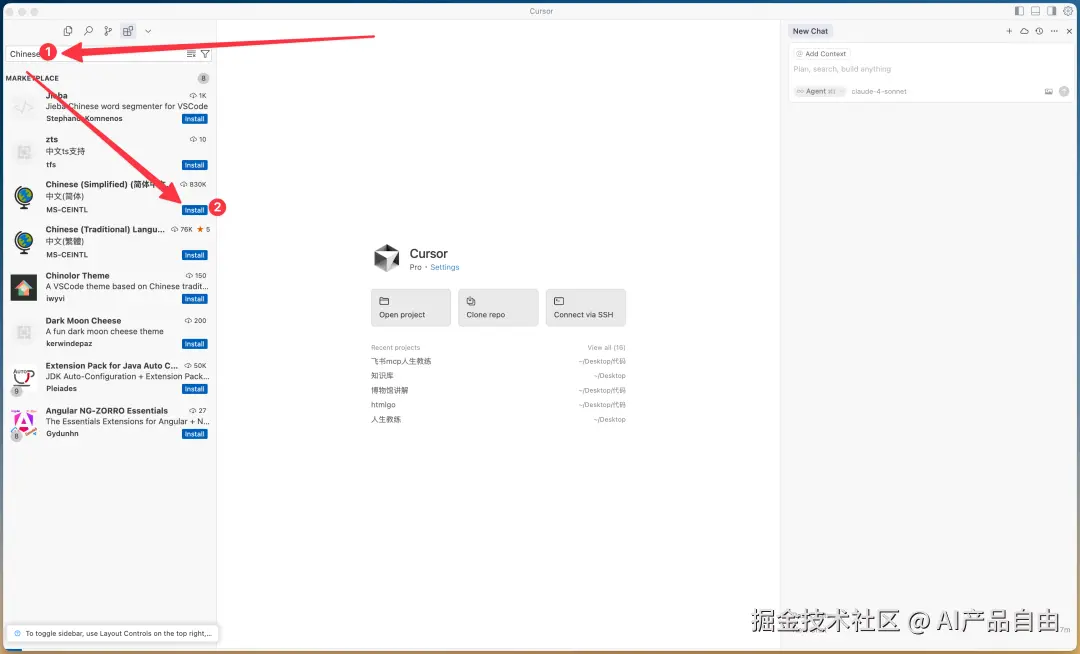Click the Extension Pack for Java icon
The height and width of the screenshot is (654, 1080).
pos(23,378)
